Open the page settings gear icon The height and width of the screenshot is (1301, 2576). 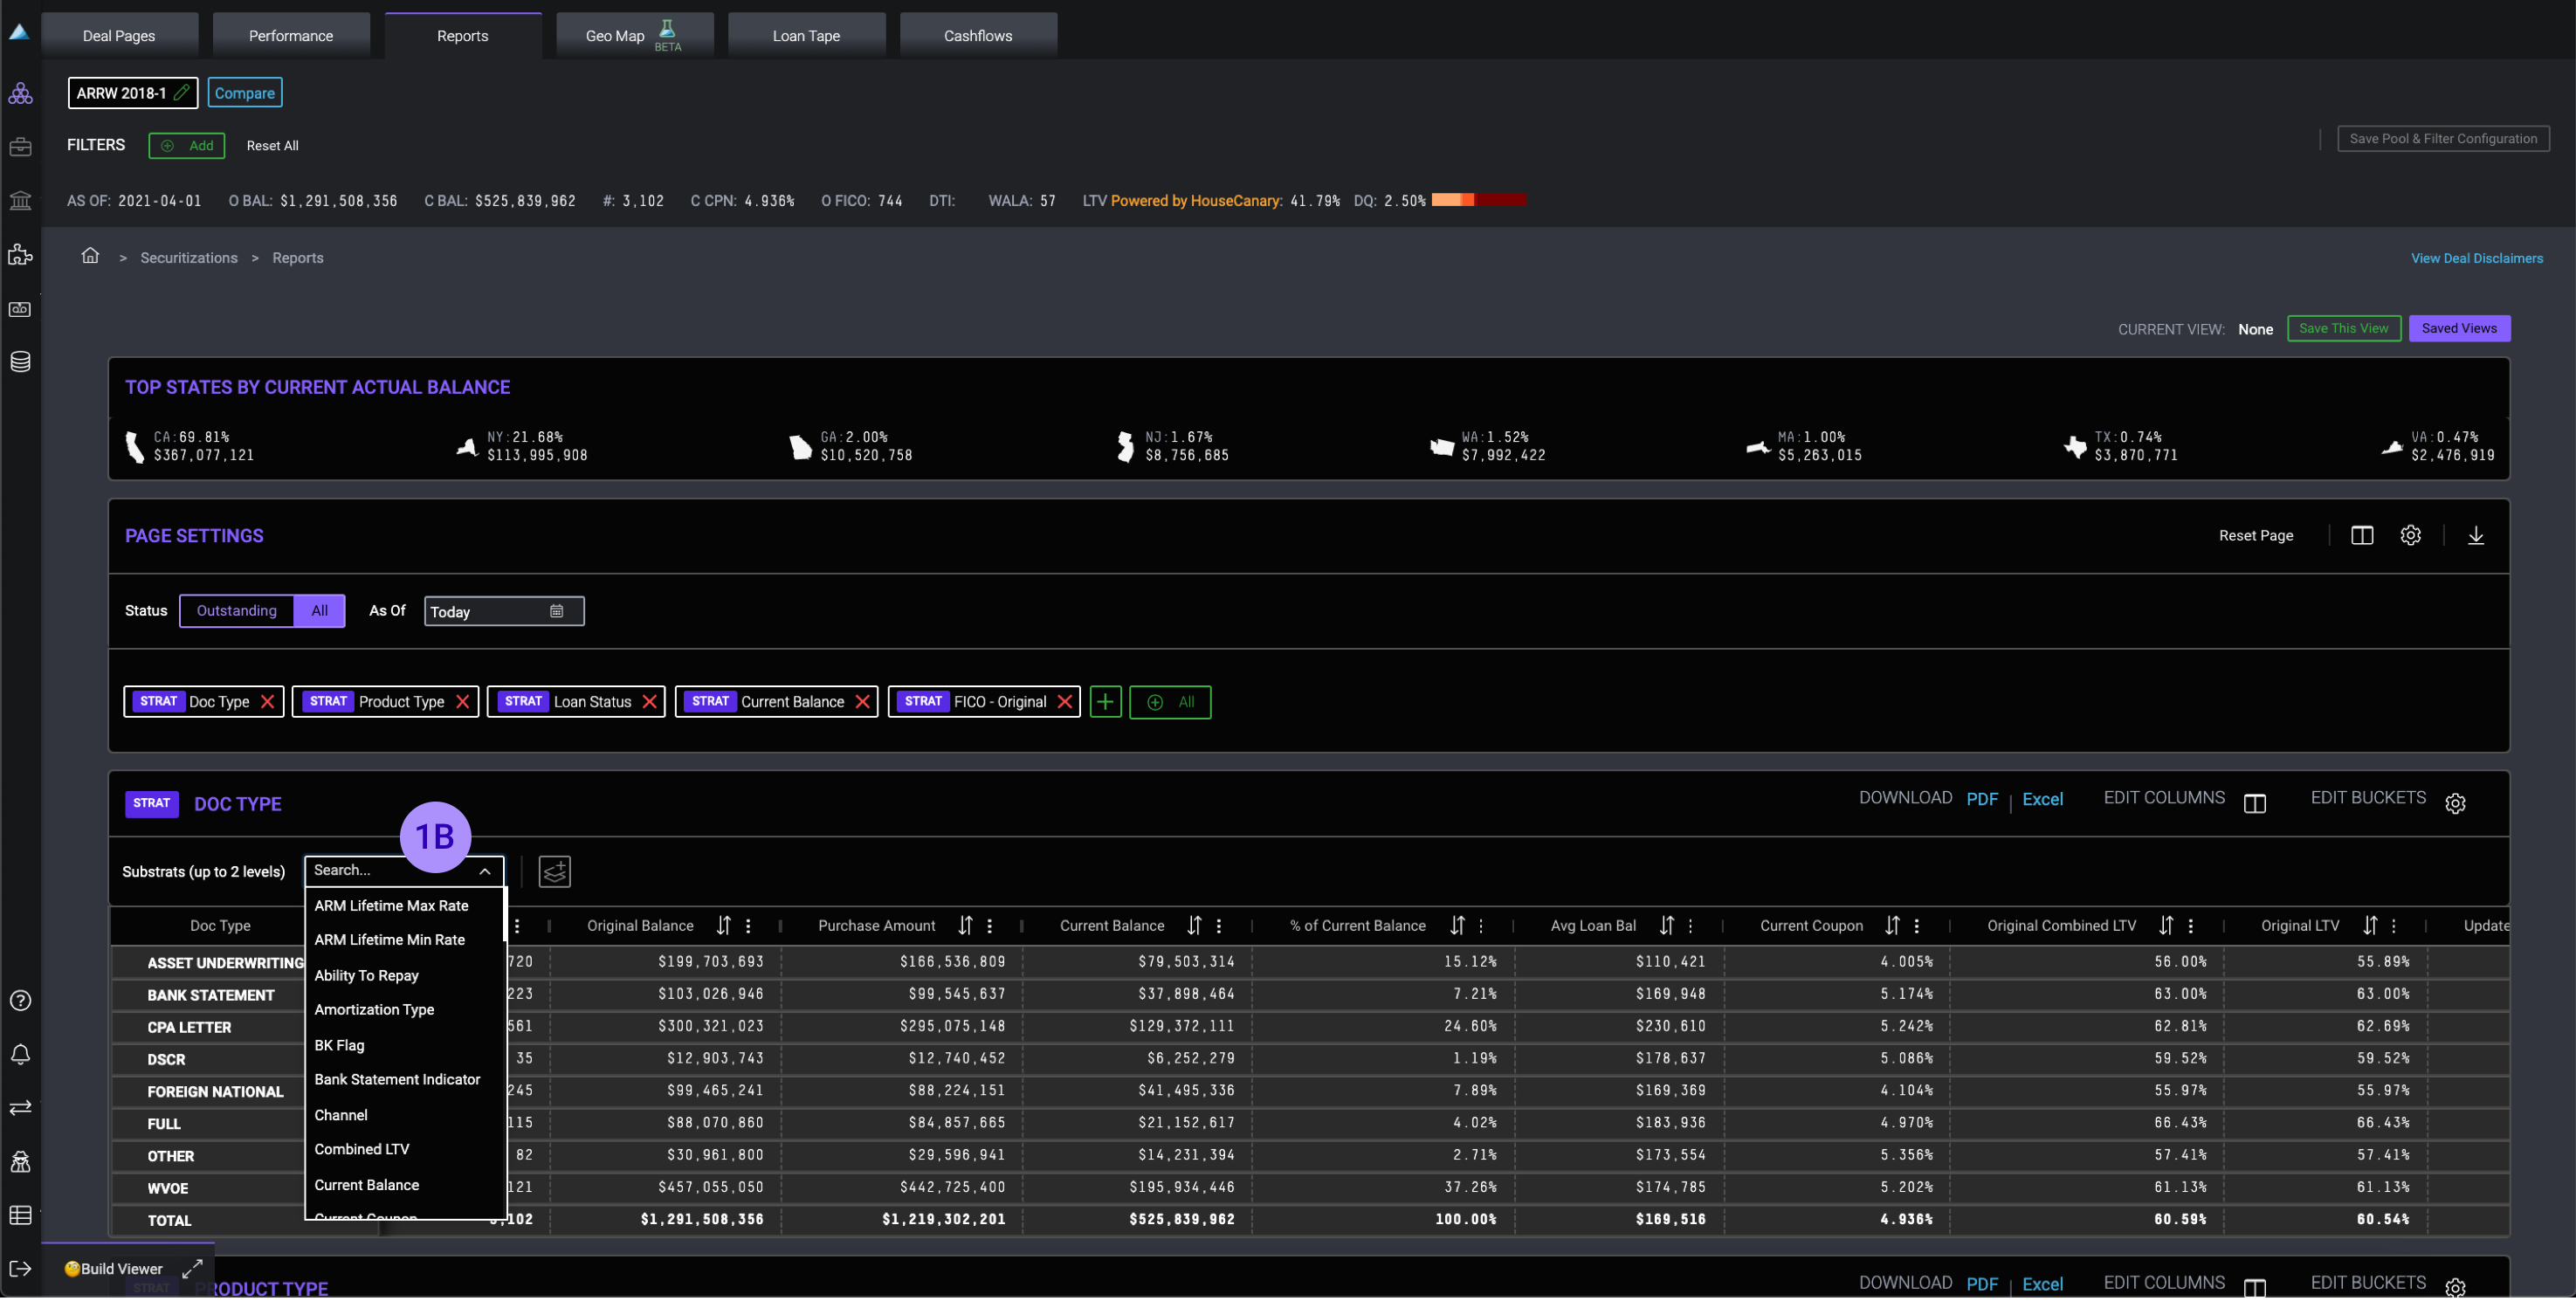[2410, 536]
